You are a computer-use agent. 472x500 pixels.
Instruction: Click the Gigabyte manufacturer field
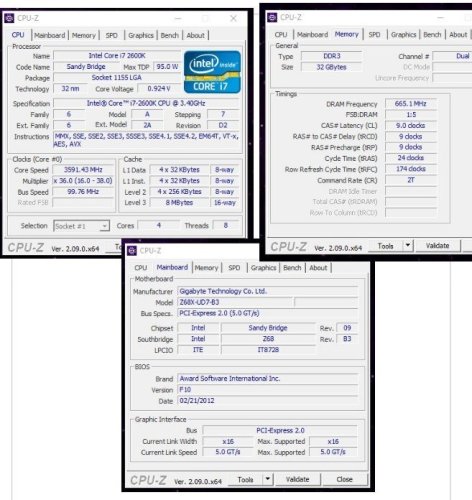(x=267, y=291)
